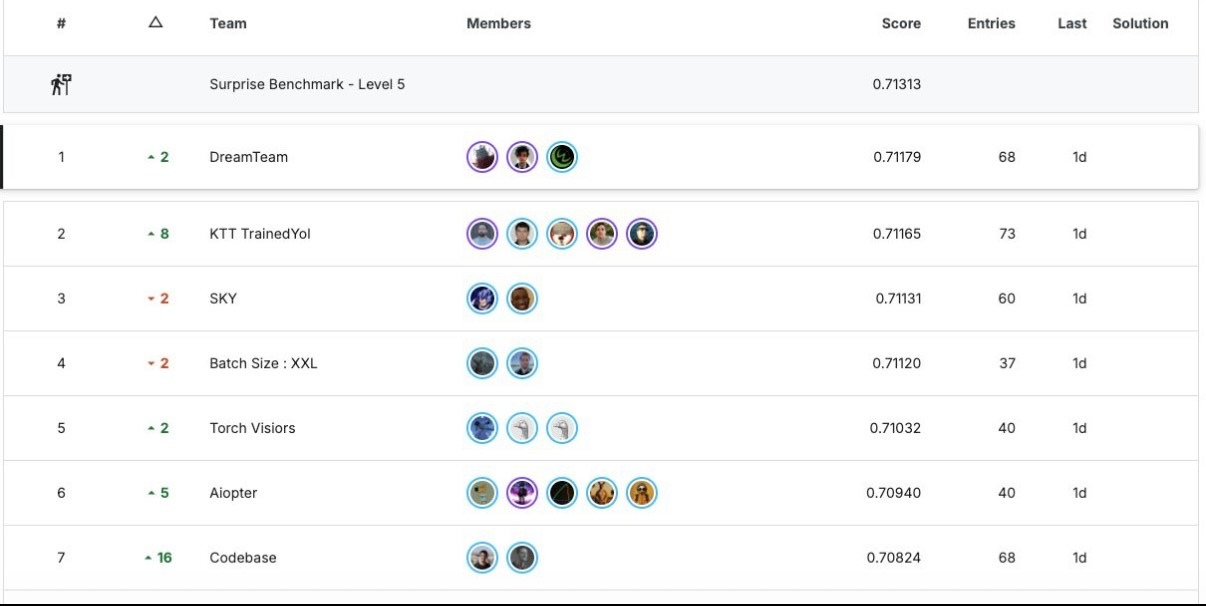Open the KTT TrainedYol team link
Viewport: 1206px width, 606px height.
[260, 234]
